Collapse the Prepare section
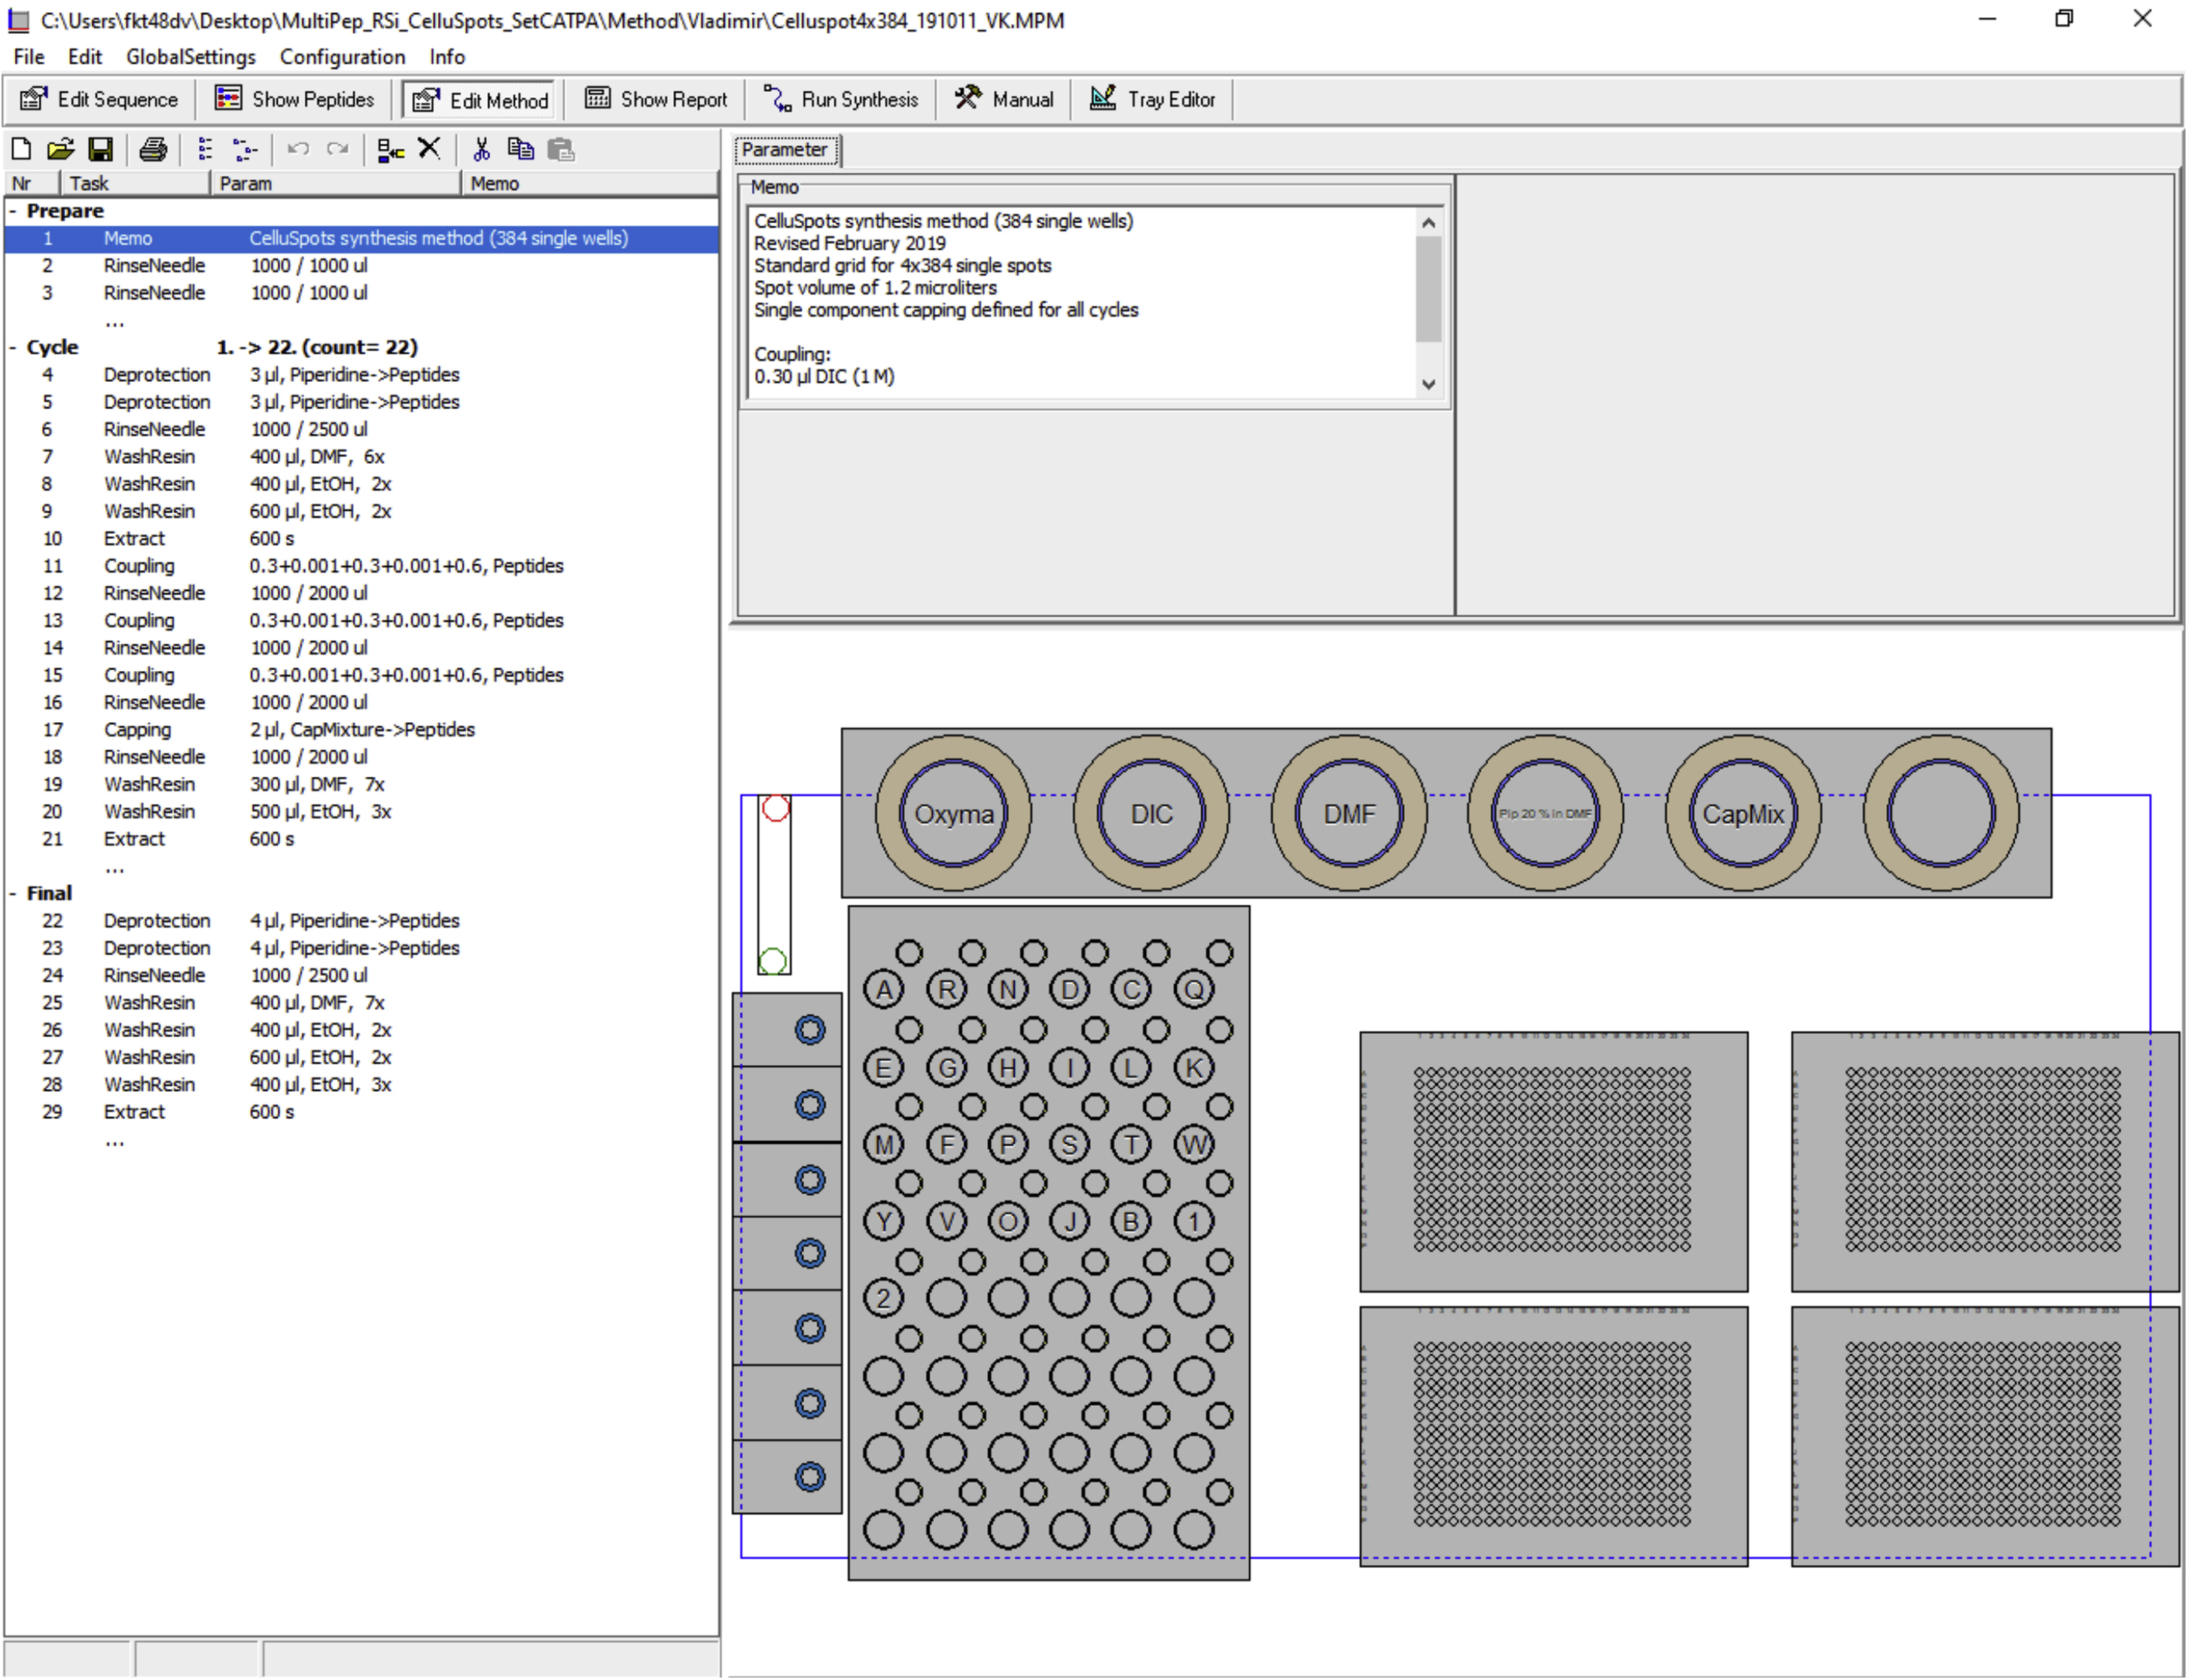The width and height of the screenshot is (2188, 1680). point(13,211)
